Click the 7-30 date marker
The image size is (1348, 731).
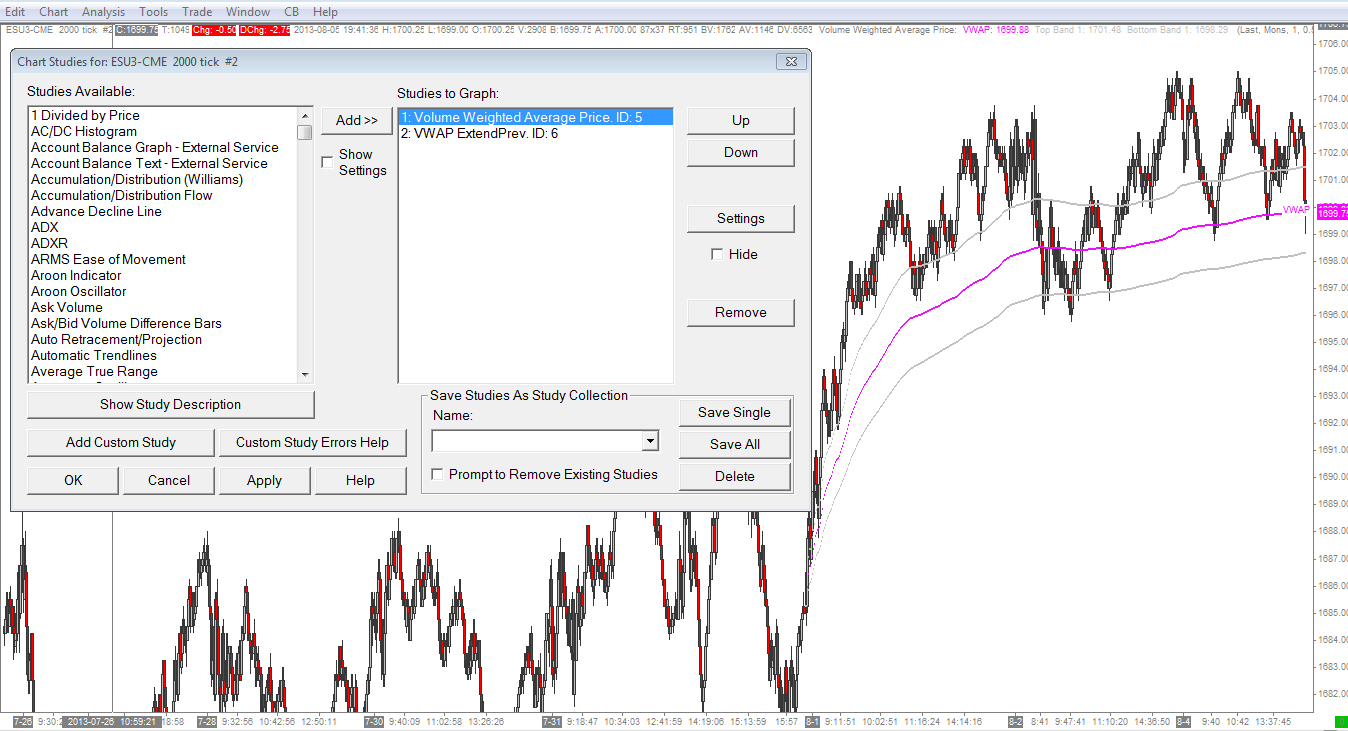coord(373,721)
